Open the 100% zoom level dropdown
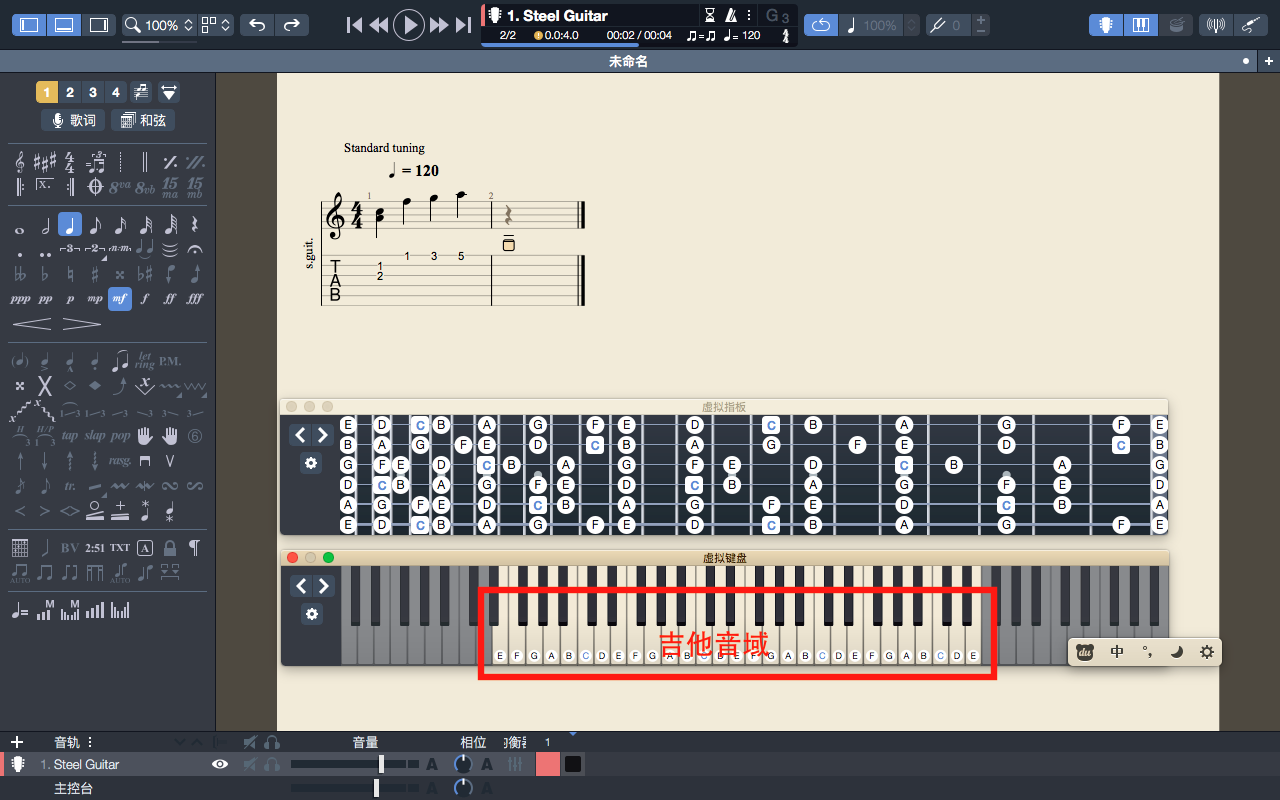 (x=160, y=25)
